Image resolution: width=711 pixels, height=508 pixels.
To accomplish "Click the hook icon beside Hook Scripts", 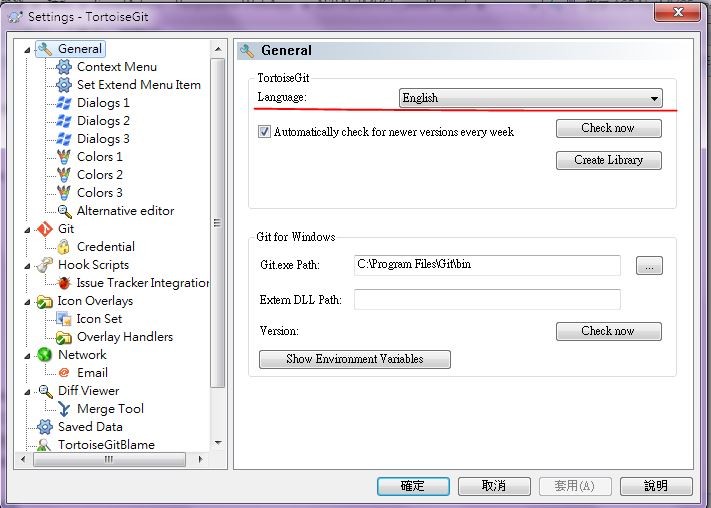I will click(45, 265).
